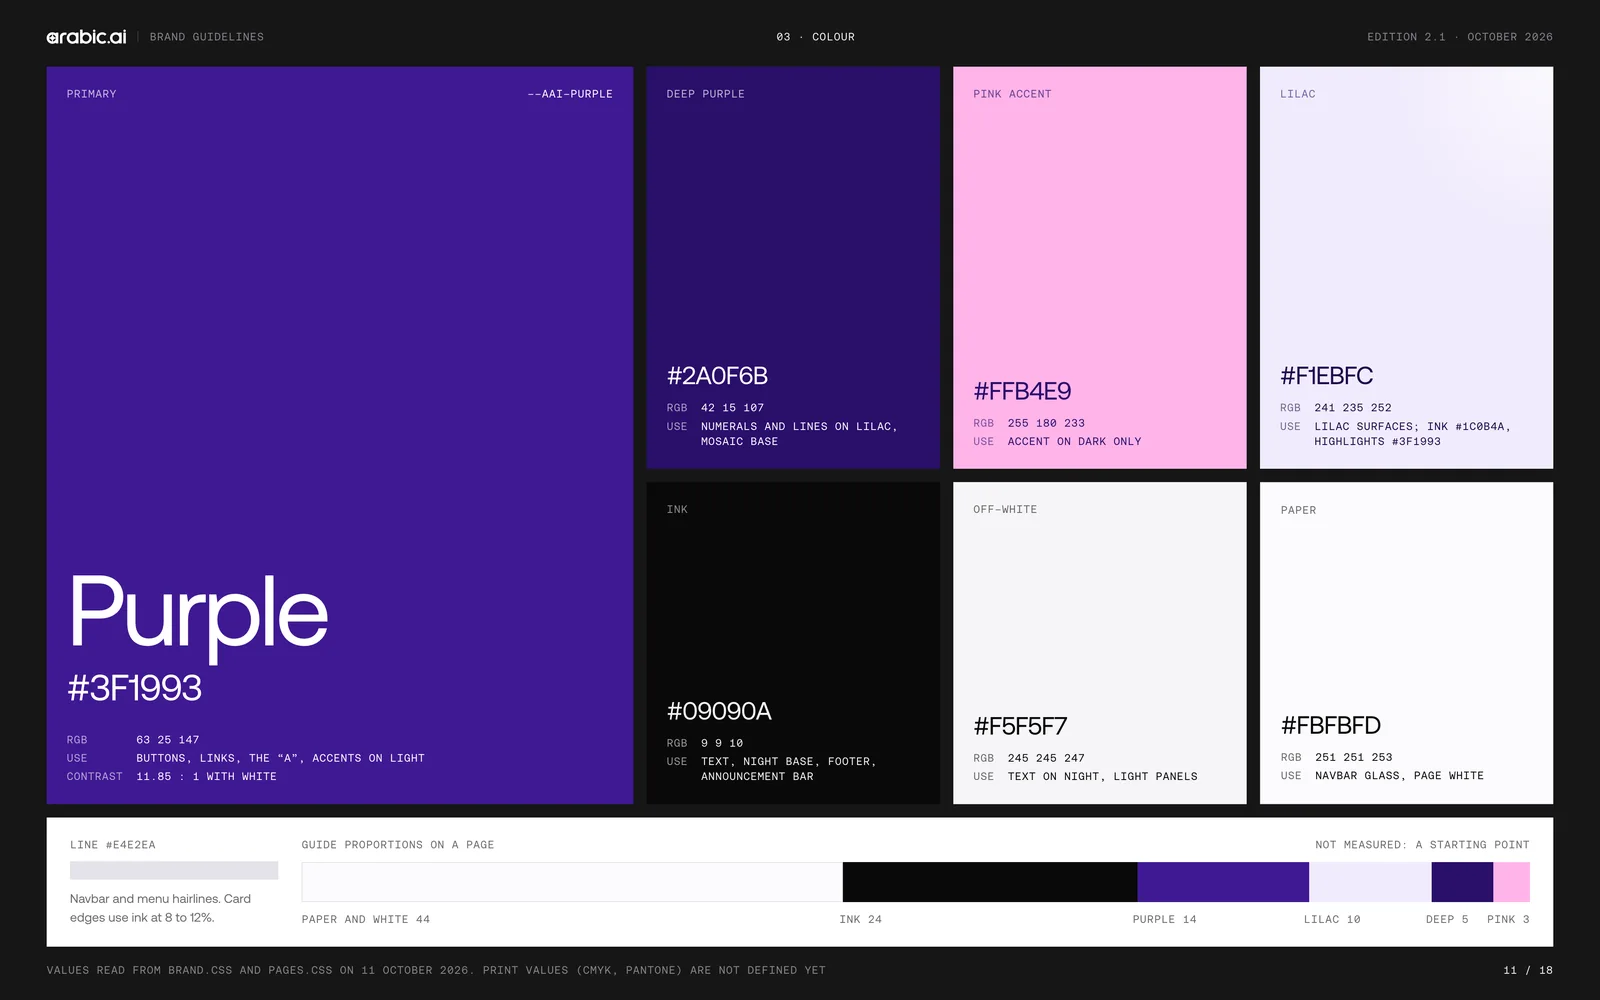
Task: Select the Paper #FBFBFD card
Action: tap(1406, 643)
